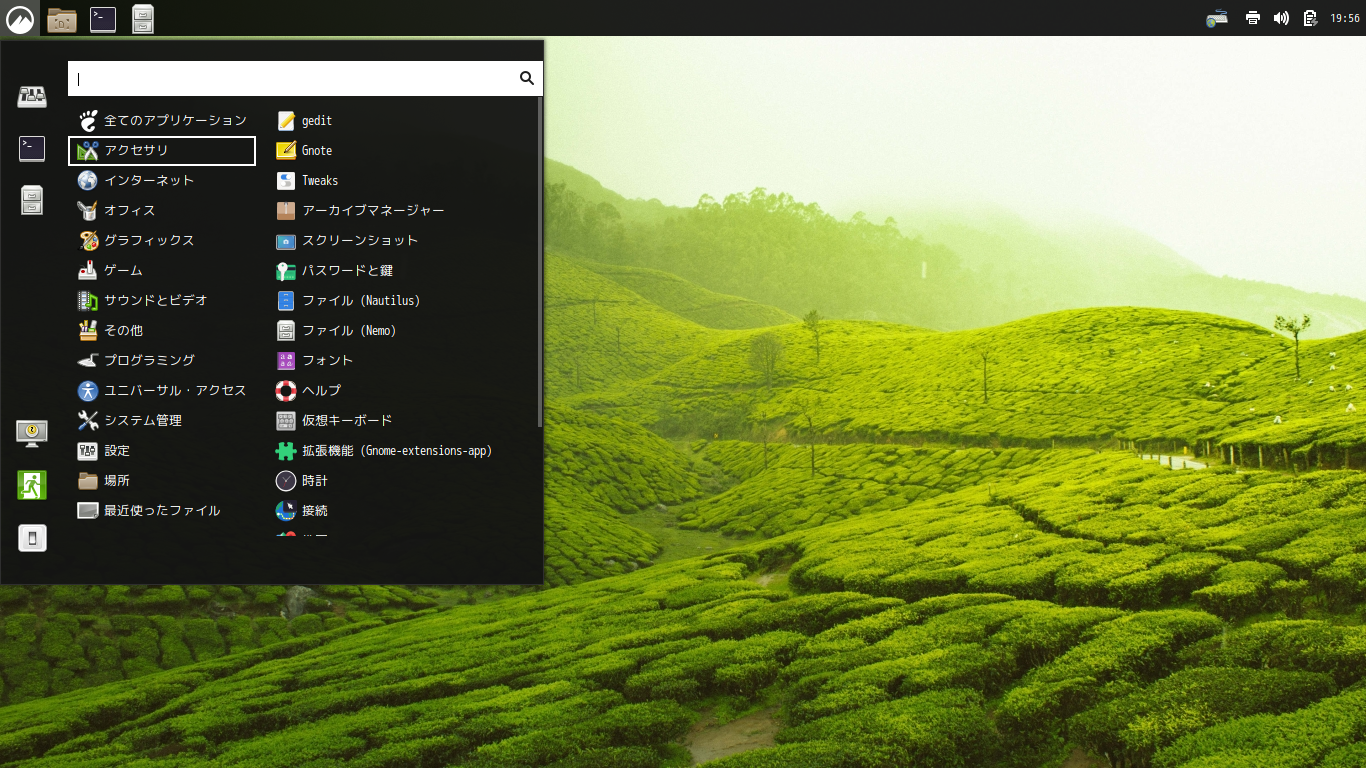Log out using the green exit icon
The width and height of the screenshot is (1366, 768).
click(32, 485)
